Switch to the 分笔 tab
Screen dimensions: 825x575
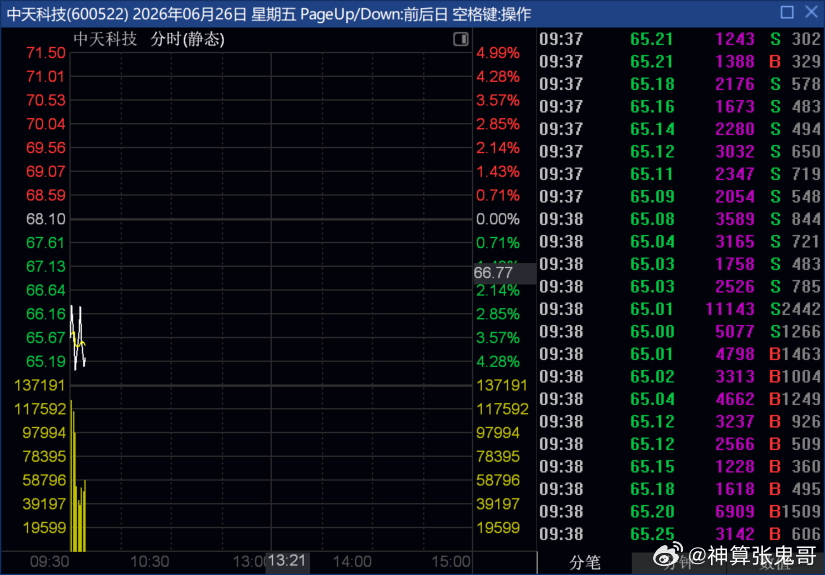[x=585, y=562]
